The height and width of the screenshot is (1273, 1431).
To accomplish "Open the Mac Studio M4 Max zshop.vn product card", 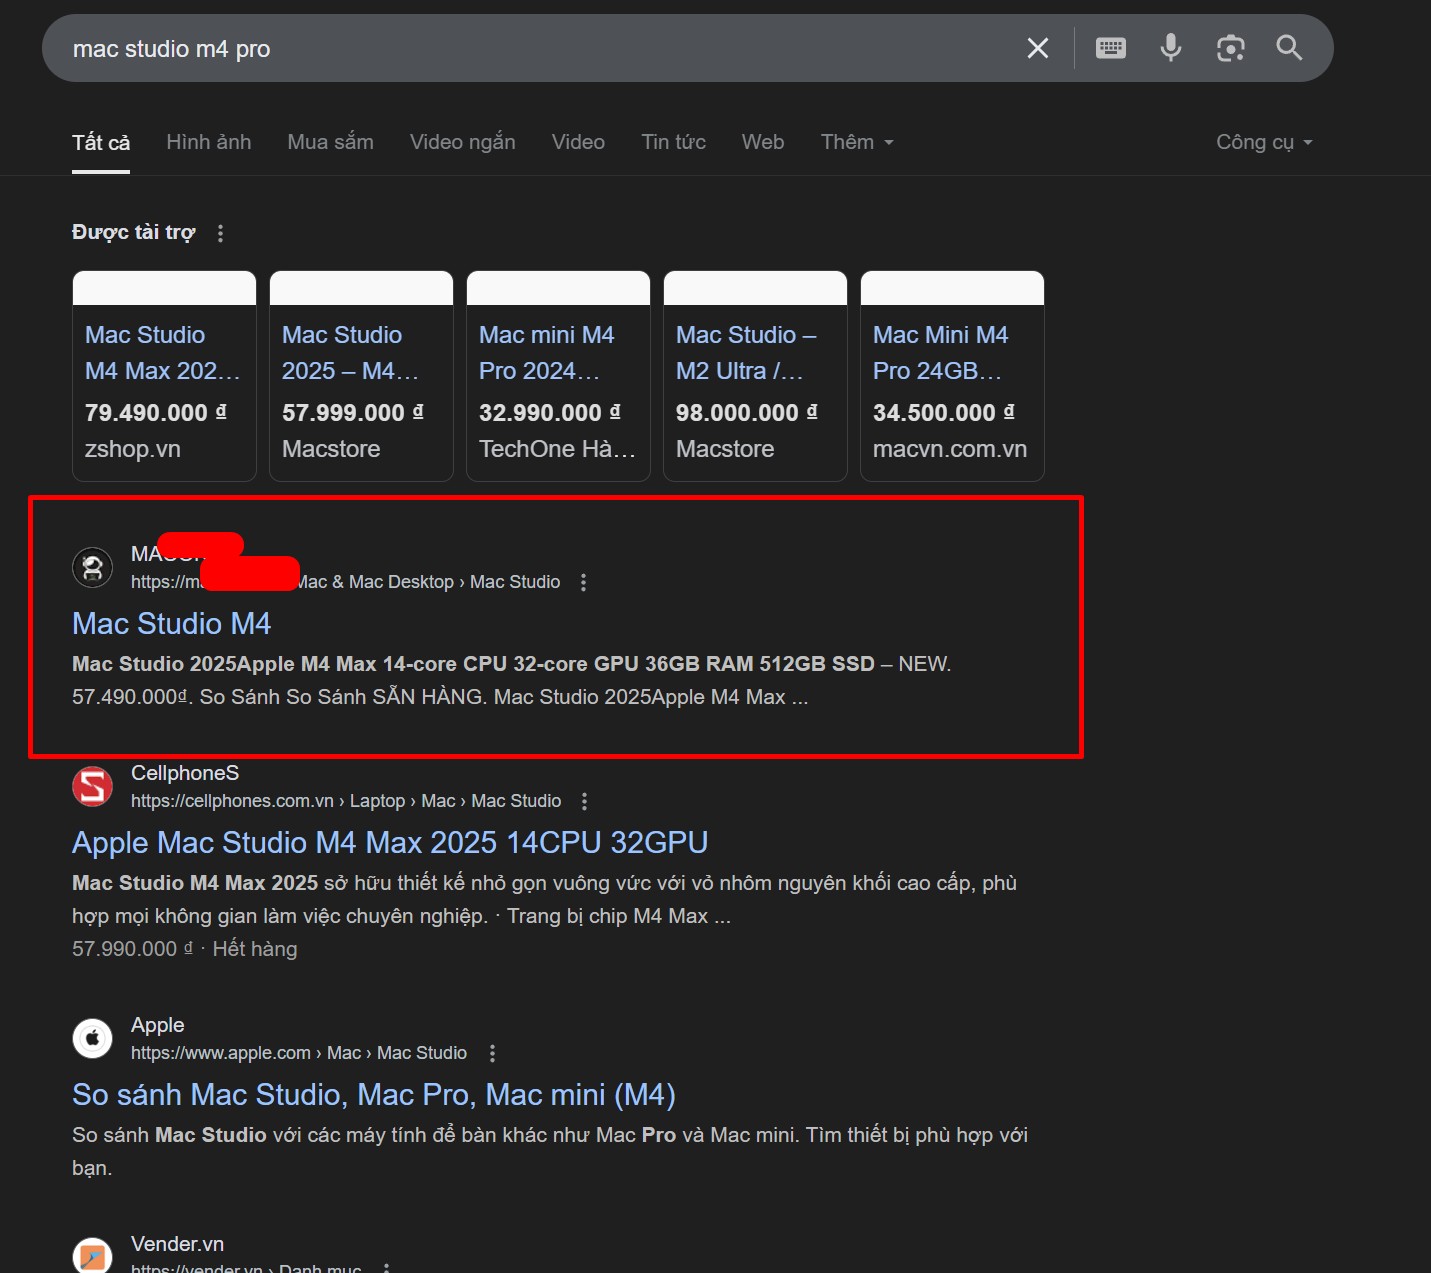I will click(164, 376).
